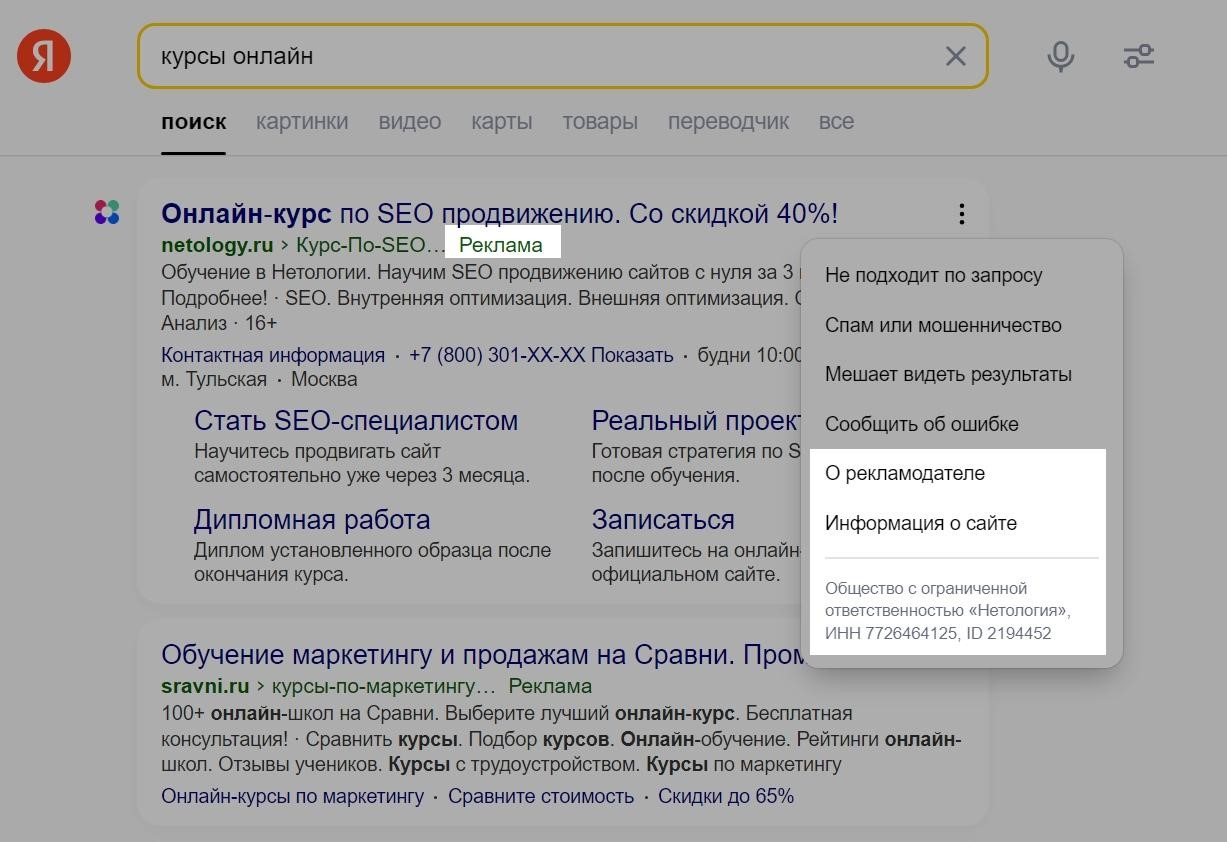The height and width of the screenshot is (842, 1227).
Task: Click the 'м. Тульская' address text
Action: (214, 379)
